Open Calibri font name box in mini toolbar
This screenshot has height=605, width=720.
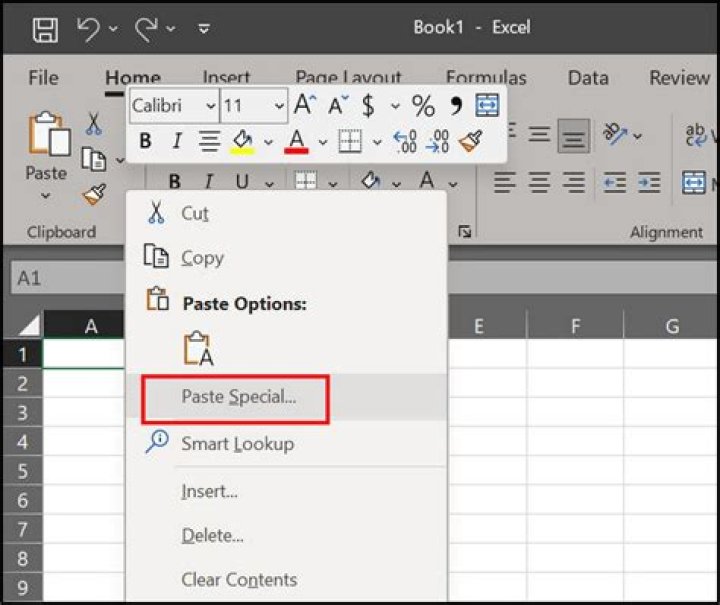coord(174,106)
